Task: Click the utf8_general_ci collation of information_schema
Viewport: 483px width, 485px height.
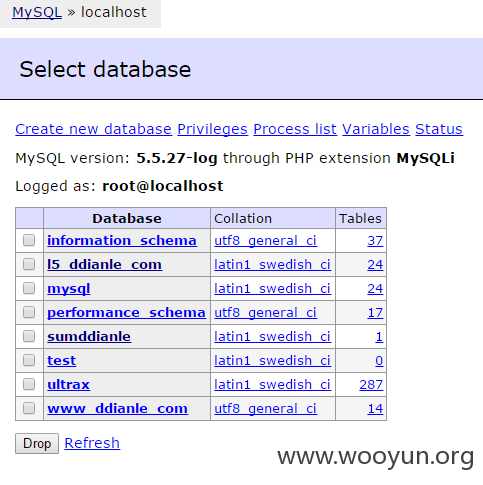Action: [x=265, y=241]
